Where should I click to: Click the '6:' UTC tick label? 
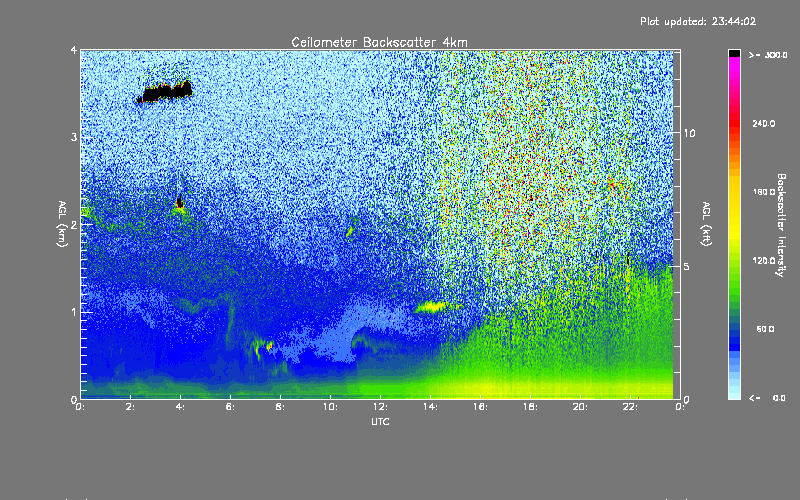coord(231,407)
